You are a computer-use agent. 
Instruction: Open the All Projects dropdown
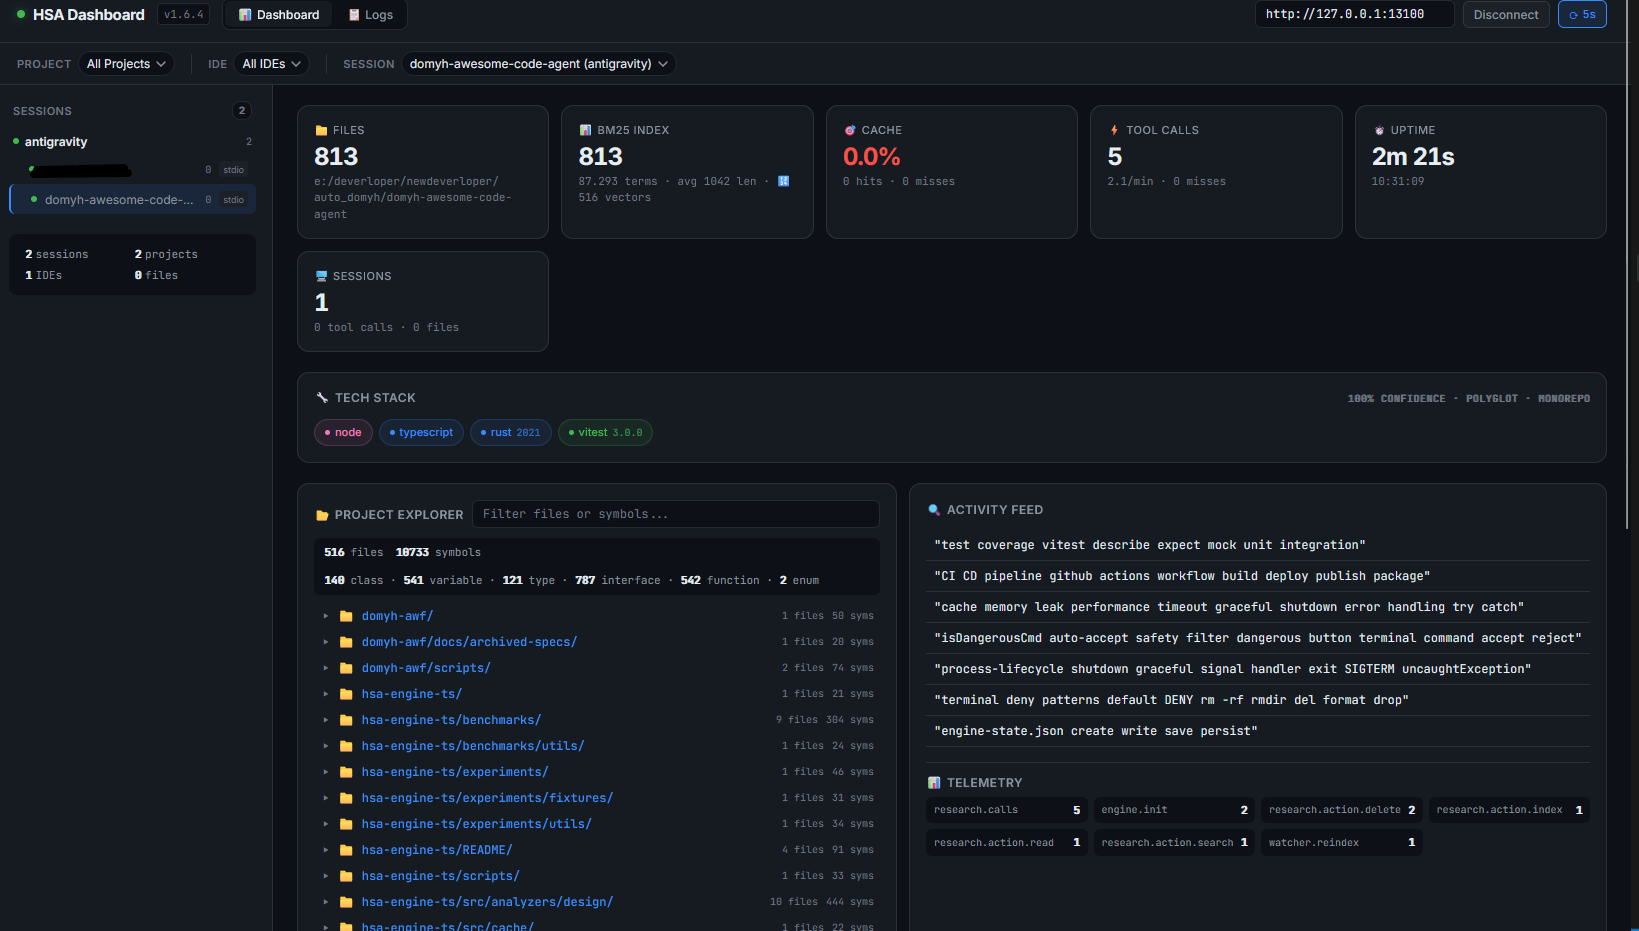(x=126, y=64)
